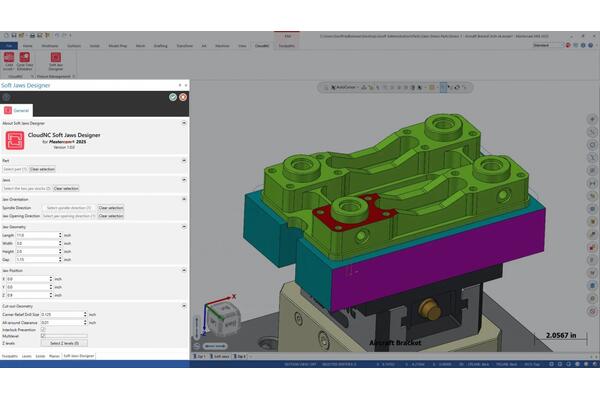The image size is (600, 400).
Task: Collapse the Jaws section
Action: click(184, 180)
